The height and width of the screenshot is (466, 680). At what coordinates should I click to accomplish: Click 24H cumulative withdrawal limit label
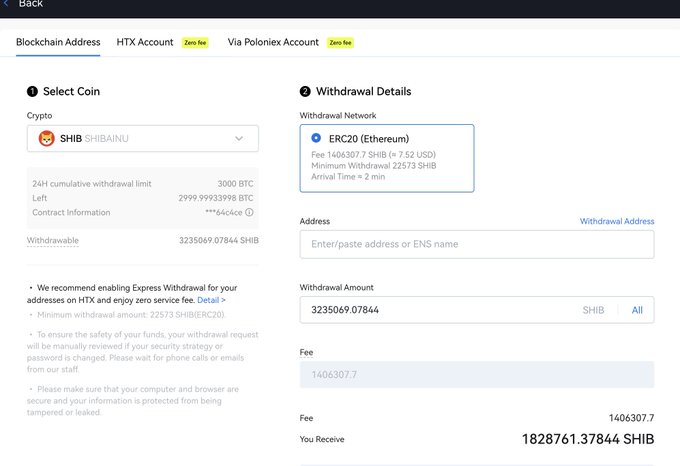click(x=92, y=184)
